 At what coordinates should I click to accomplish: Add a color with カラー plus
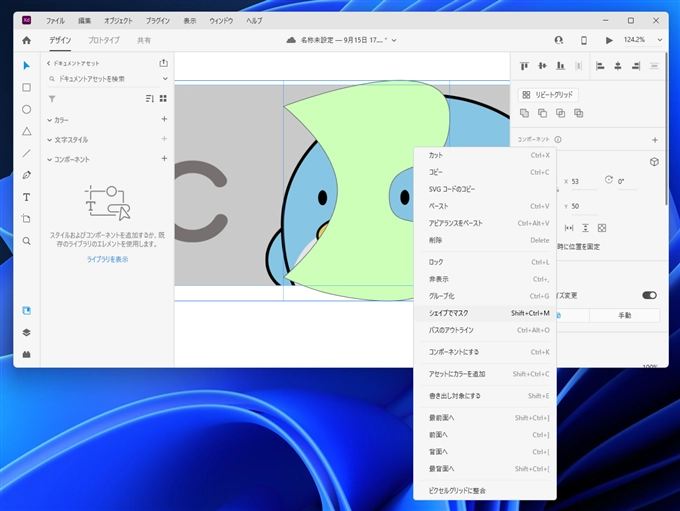pos(164,119)
